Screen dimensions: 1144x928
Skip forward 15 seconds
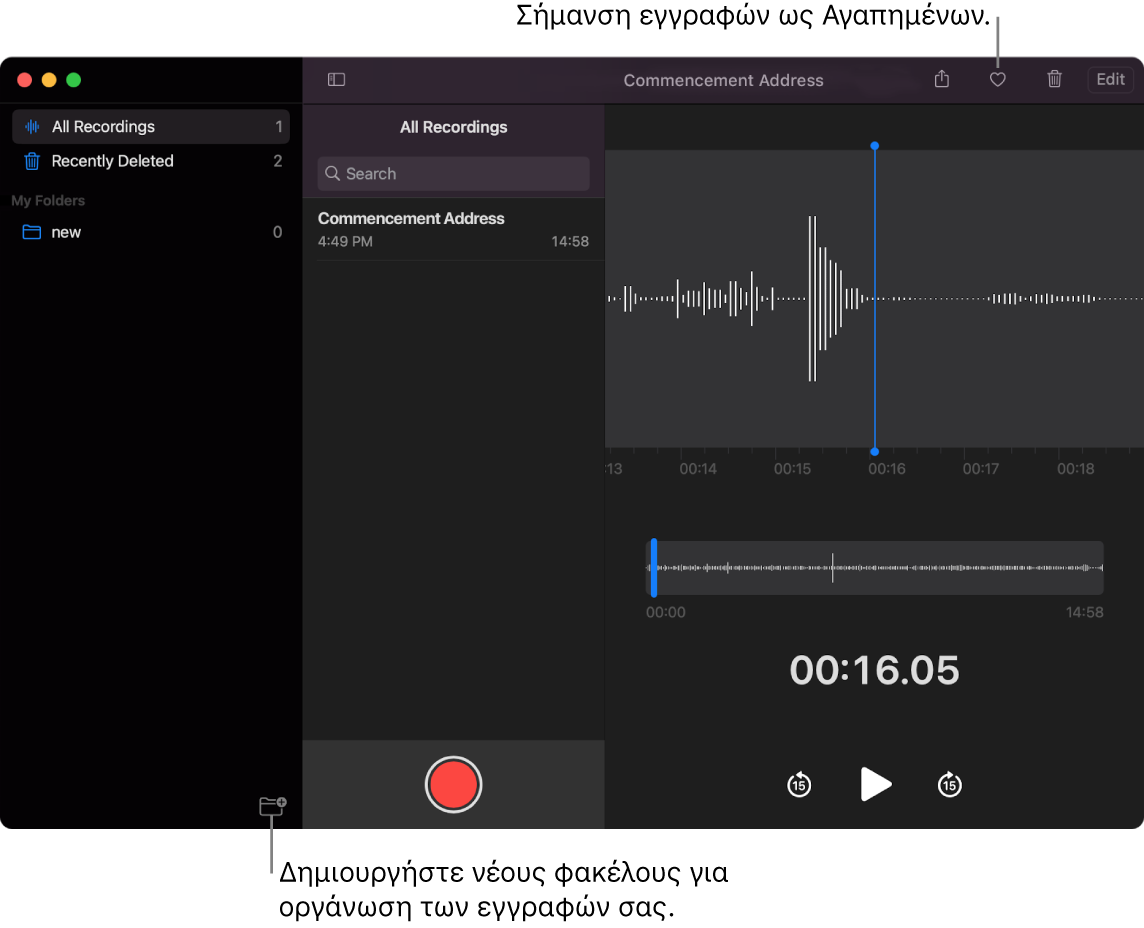(949, 784)
